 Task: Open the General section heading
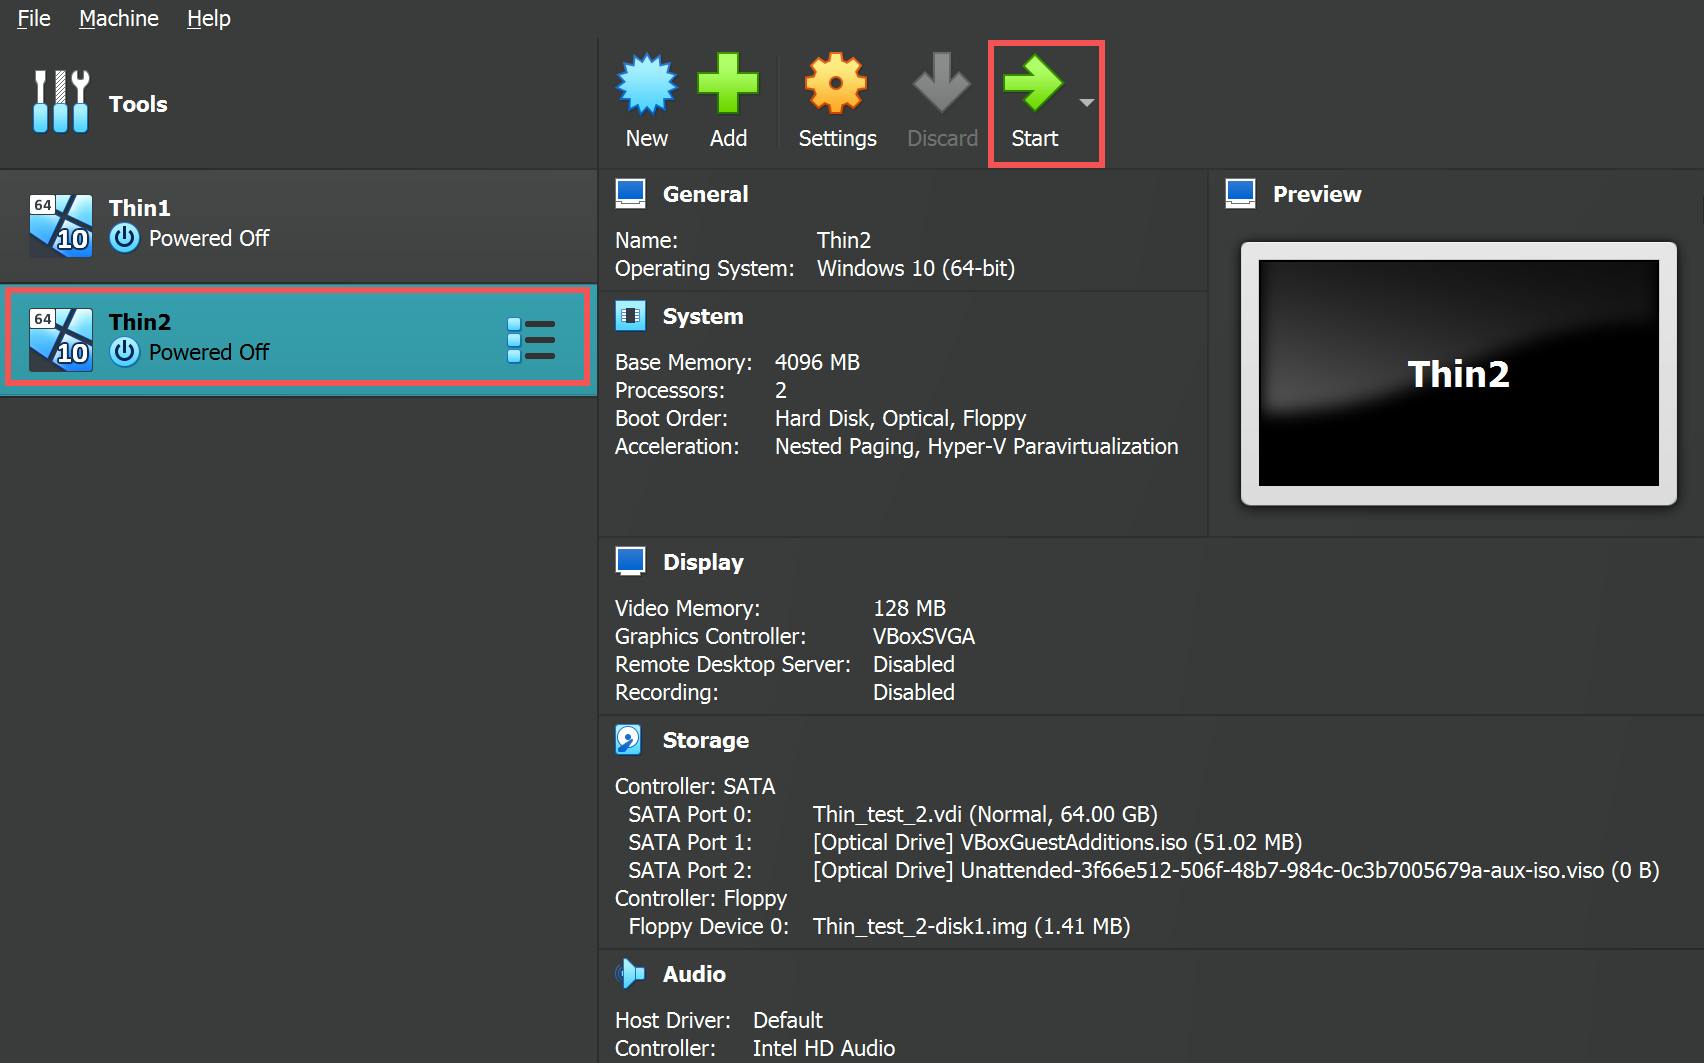(705, 194)
